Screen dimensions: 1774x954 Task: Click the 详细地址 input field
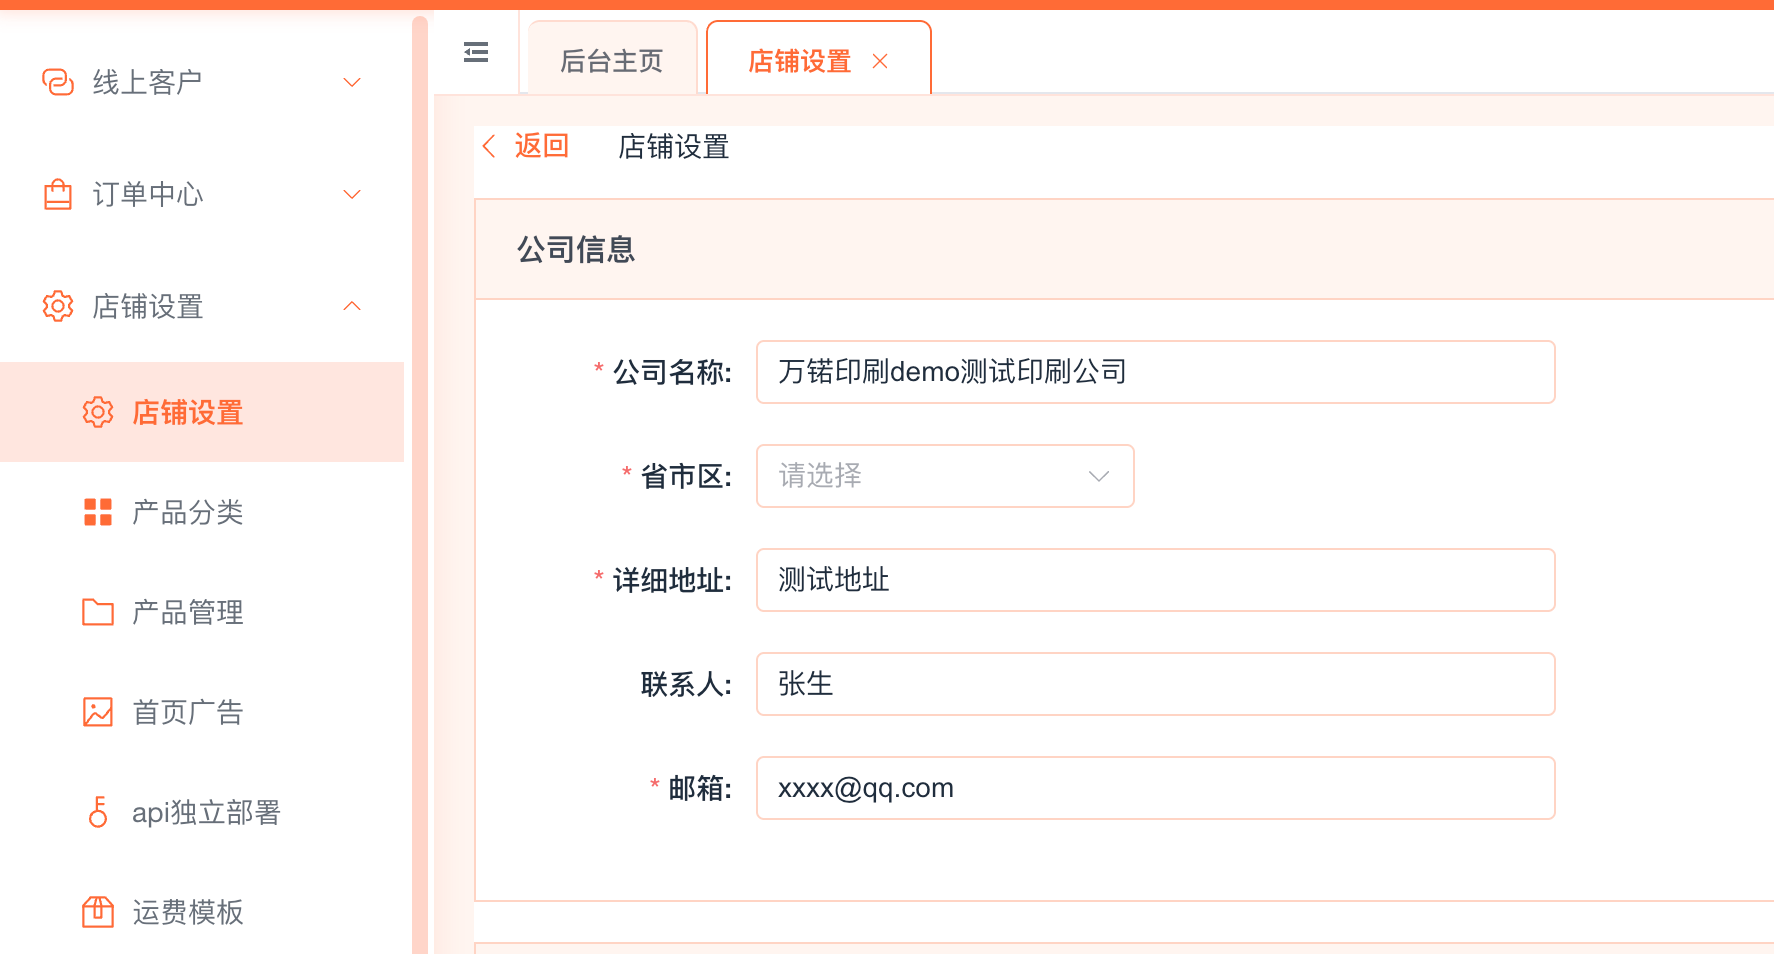pos(1155,580)
